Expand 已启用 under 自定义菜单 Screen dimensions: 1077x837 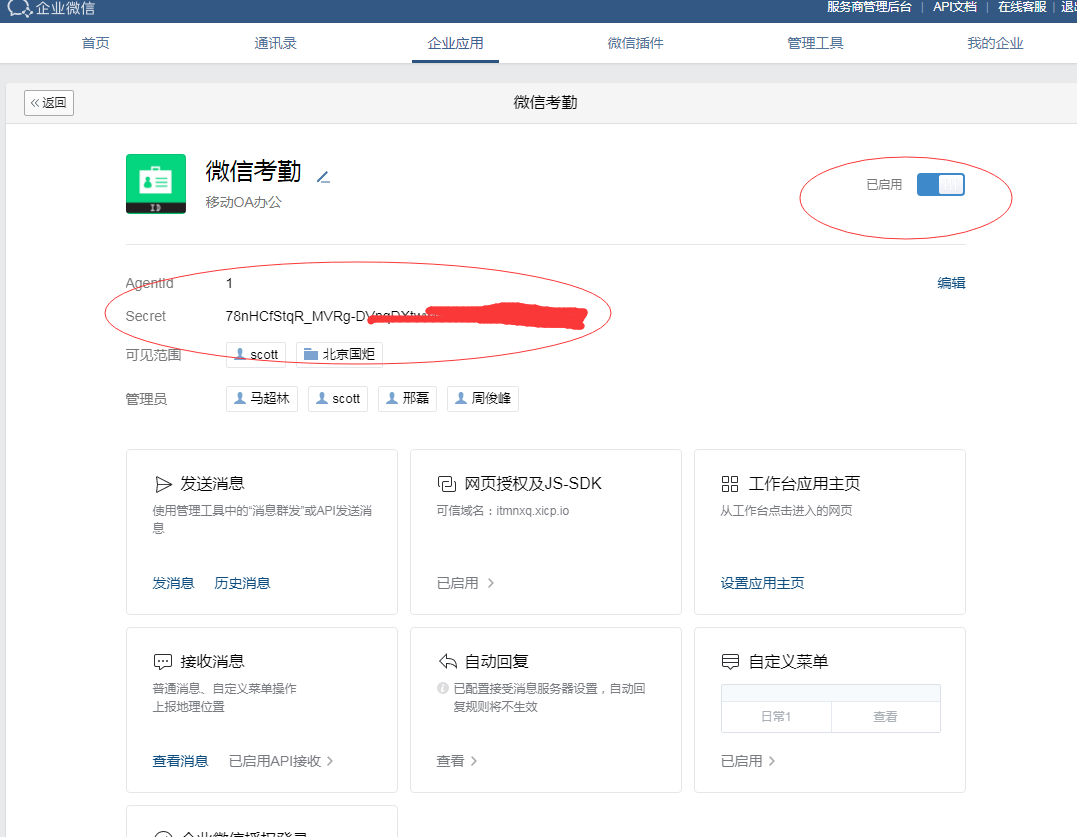[748, 761]
